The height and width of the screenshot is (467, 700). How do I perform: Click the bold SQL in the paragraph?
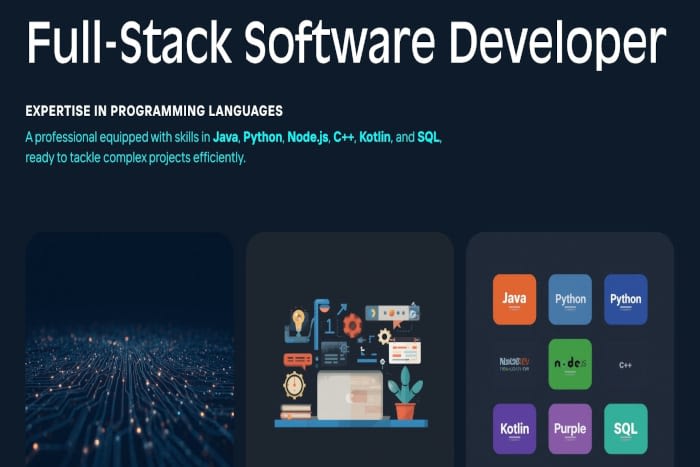point(428,137)
